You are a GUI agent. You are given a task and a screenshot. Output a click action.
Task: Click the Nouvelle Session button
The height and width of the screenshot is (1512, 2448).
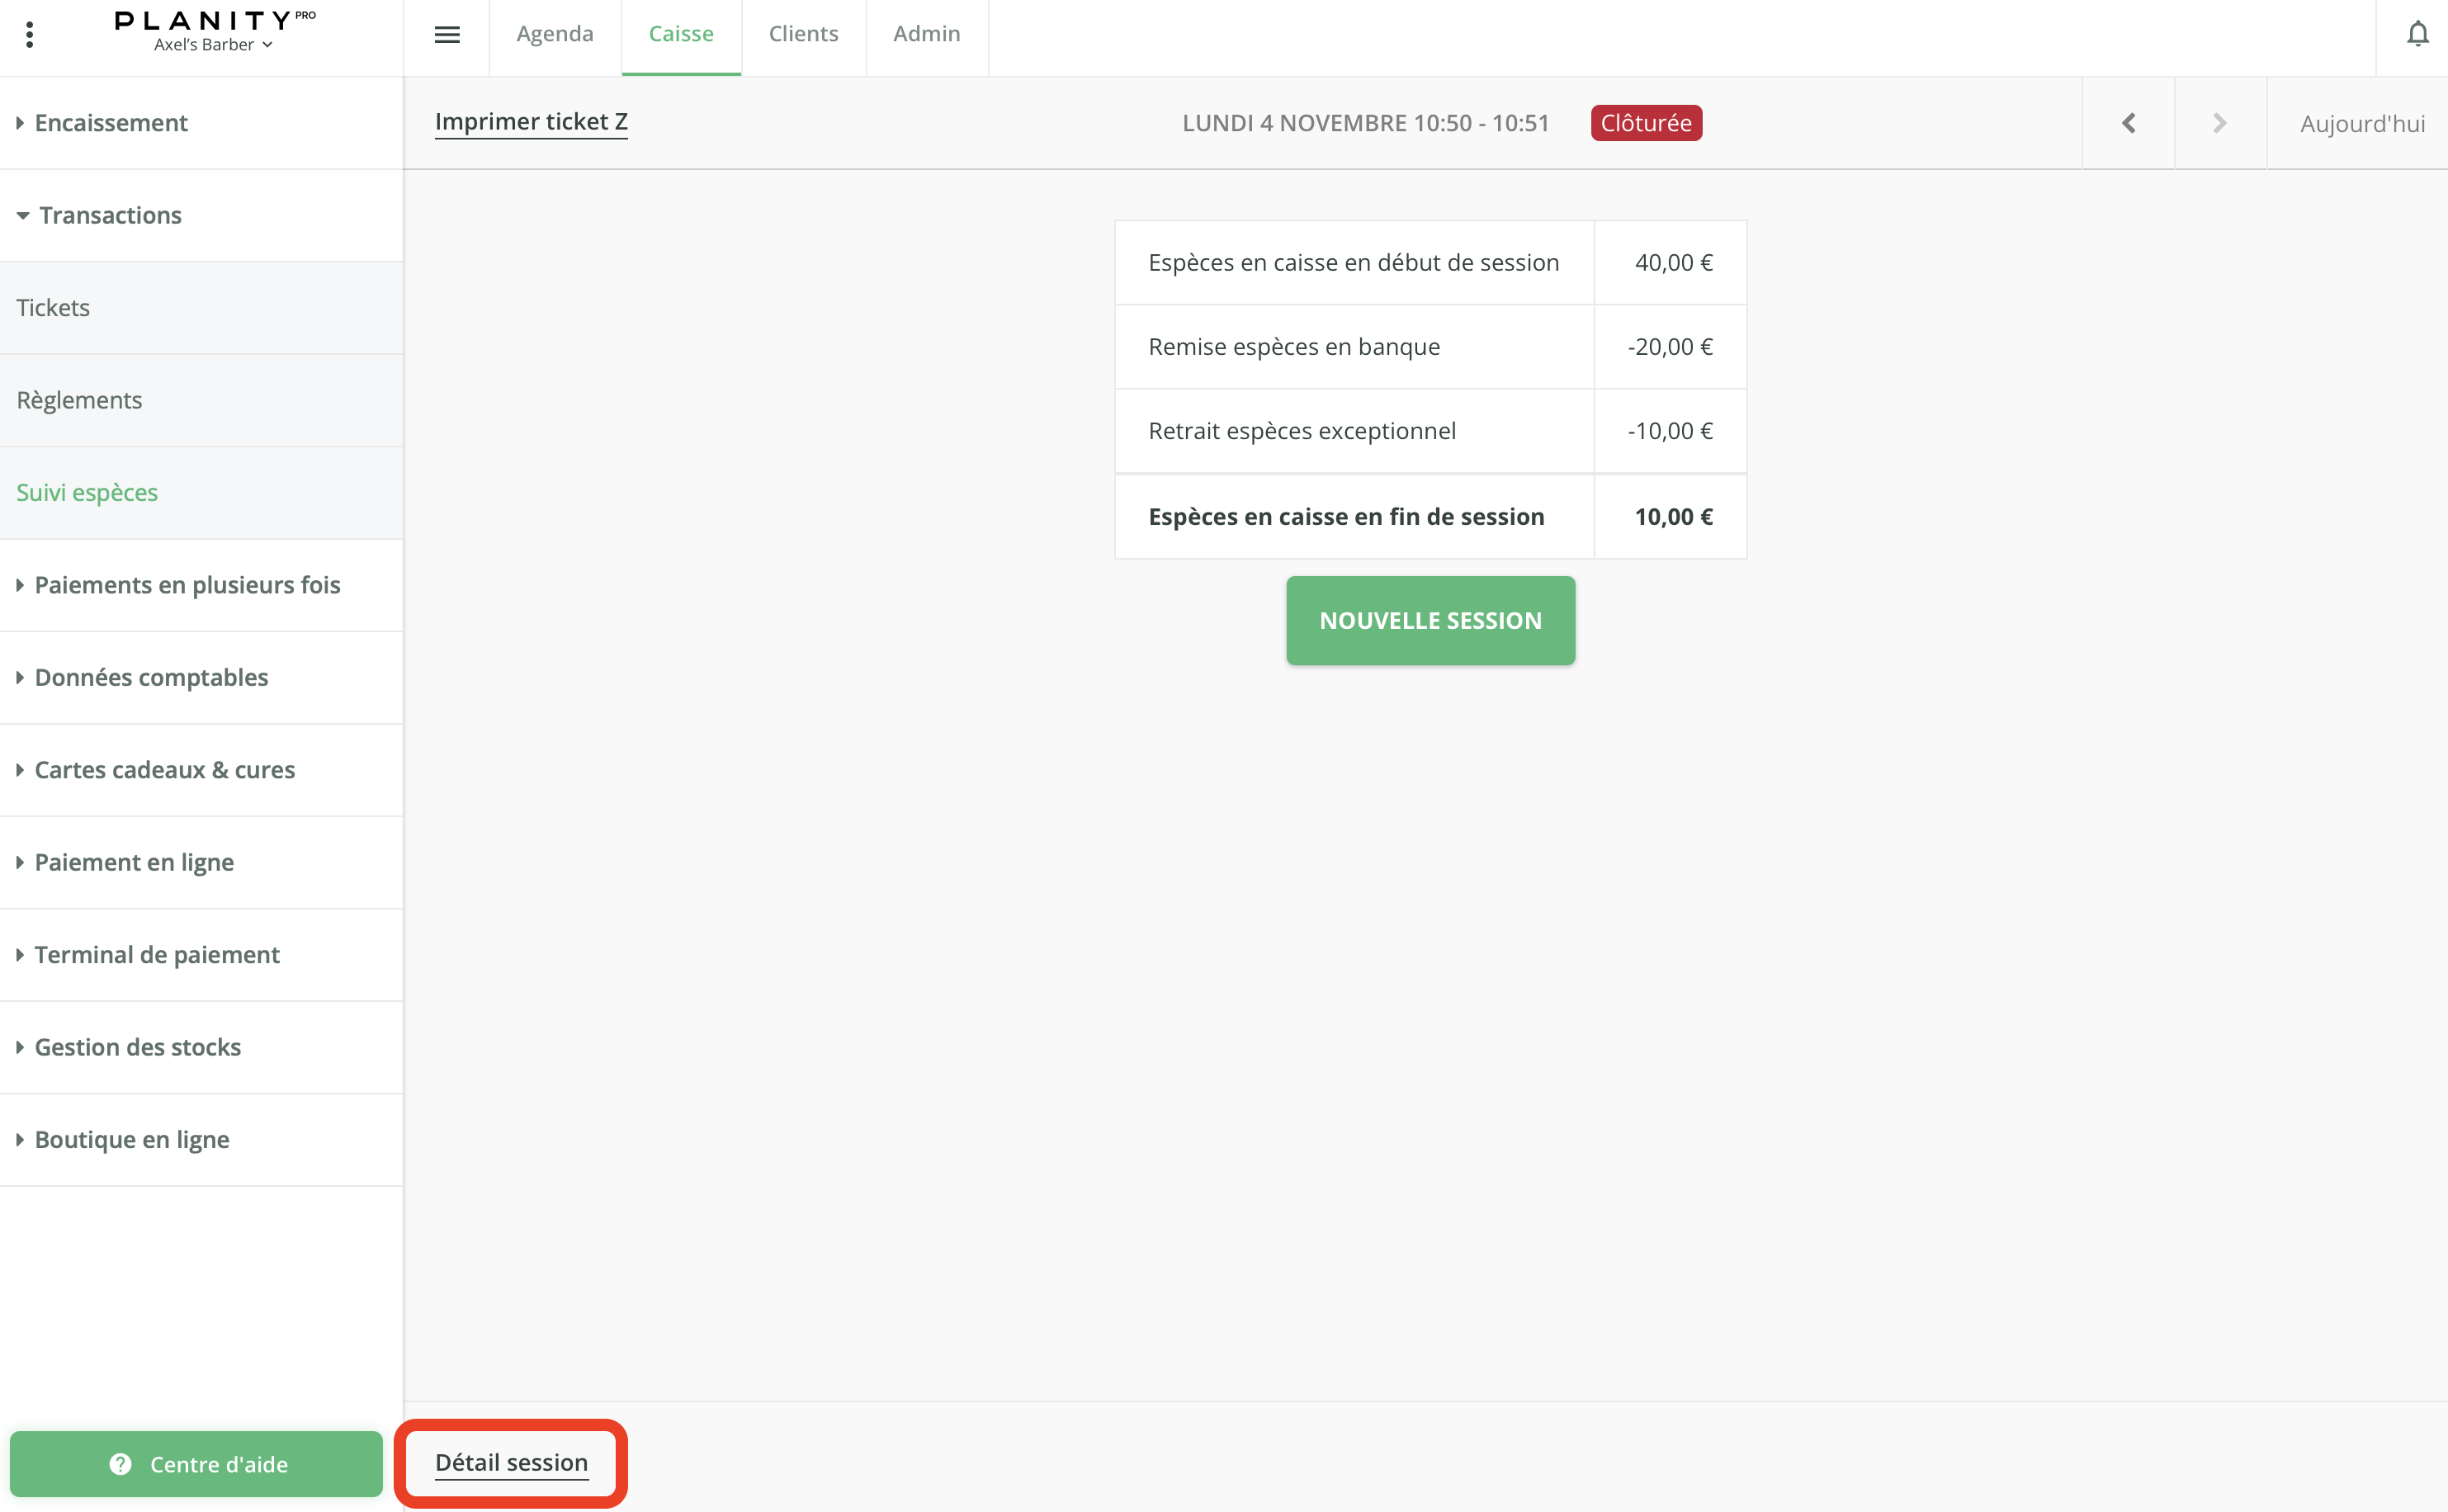click(1430, 620)
